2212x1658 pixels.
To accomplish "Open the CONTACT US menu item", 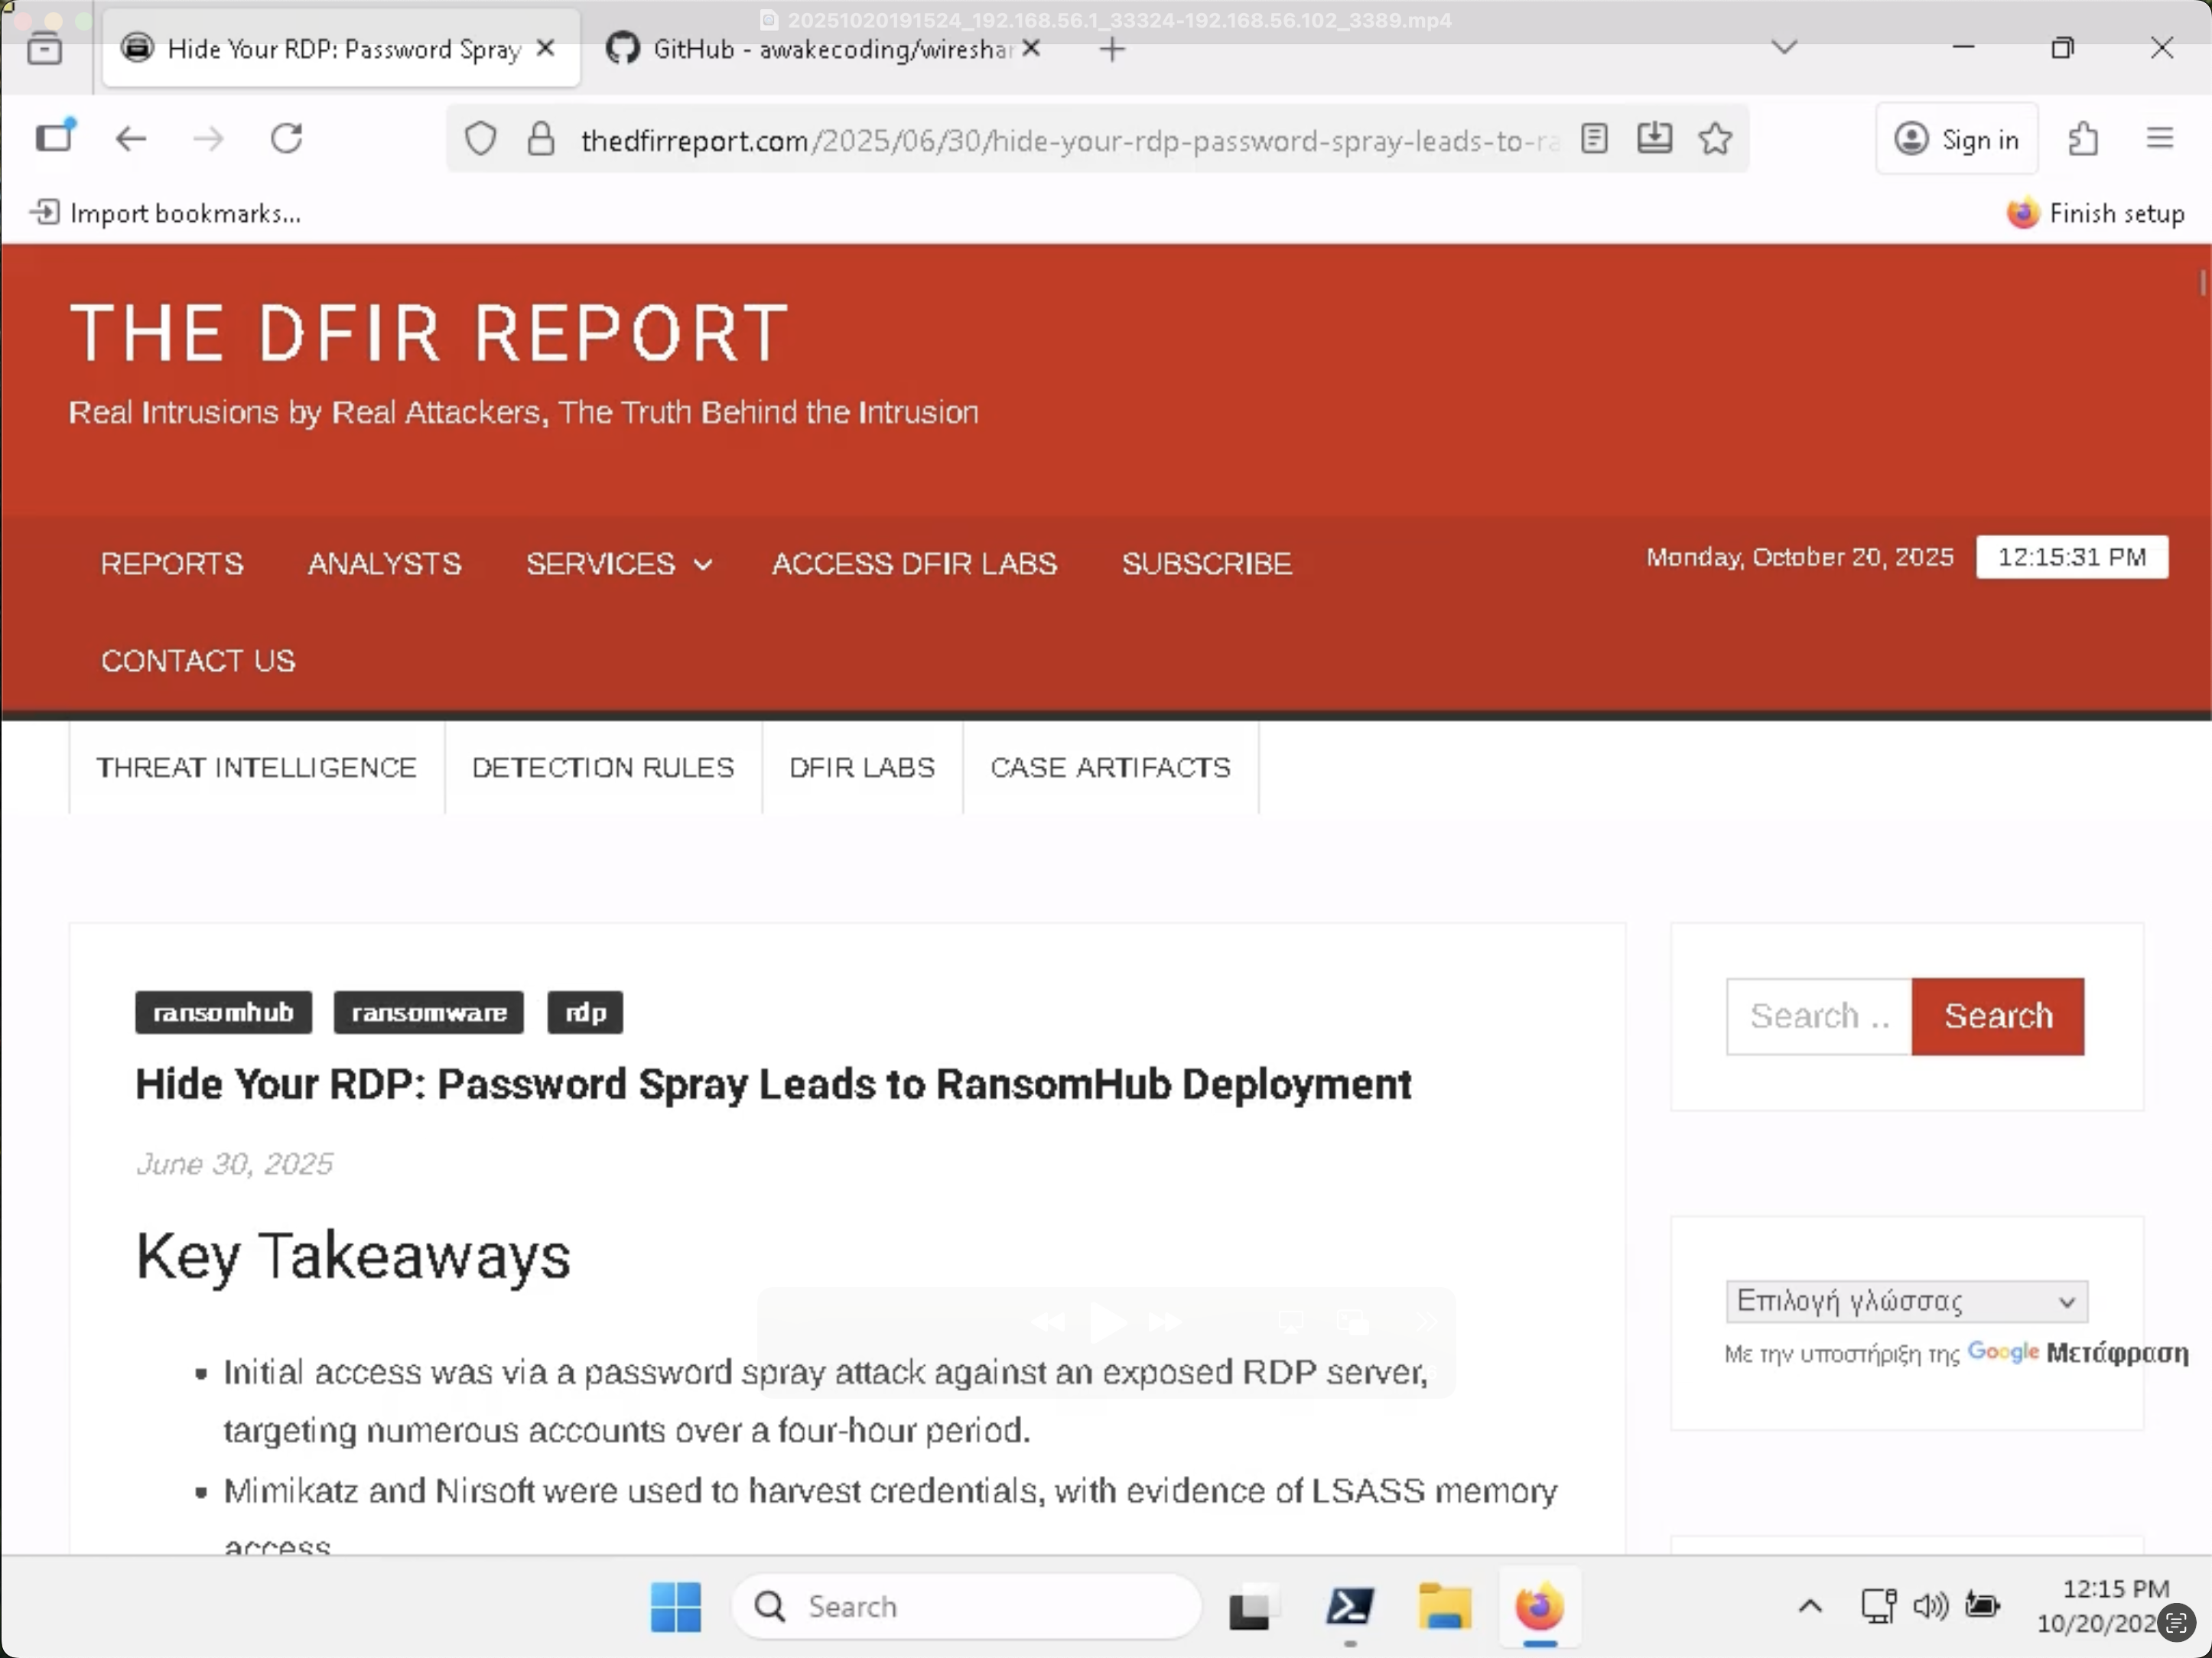I will (x=197, y=660).
